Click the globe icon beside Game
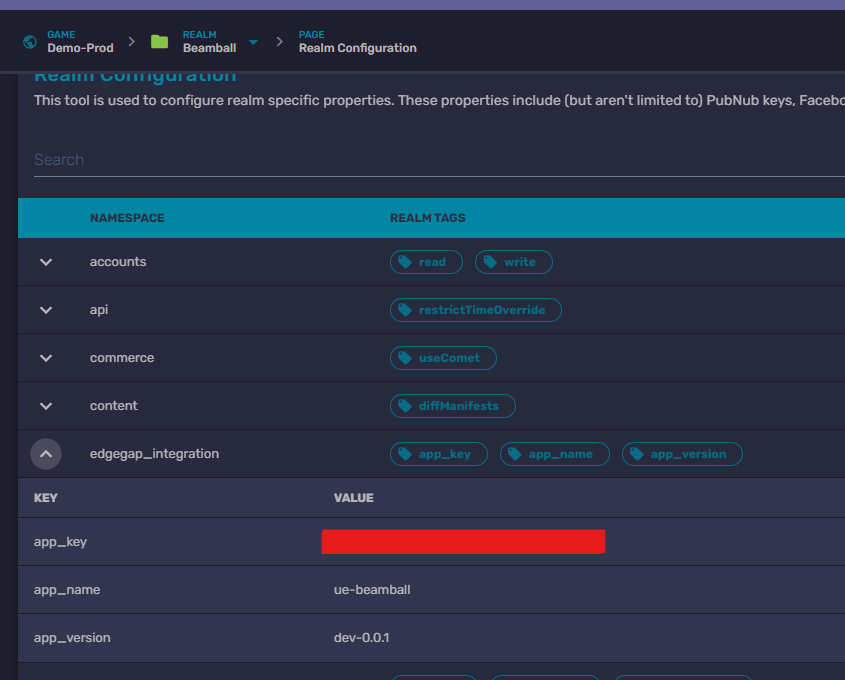This screenshot has width=845, height=680. point(30,42)
